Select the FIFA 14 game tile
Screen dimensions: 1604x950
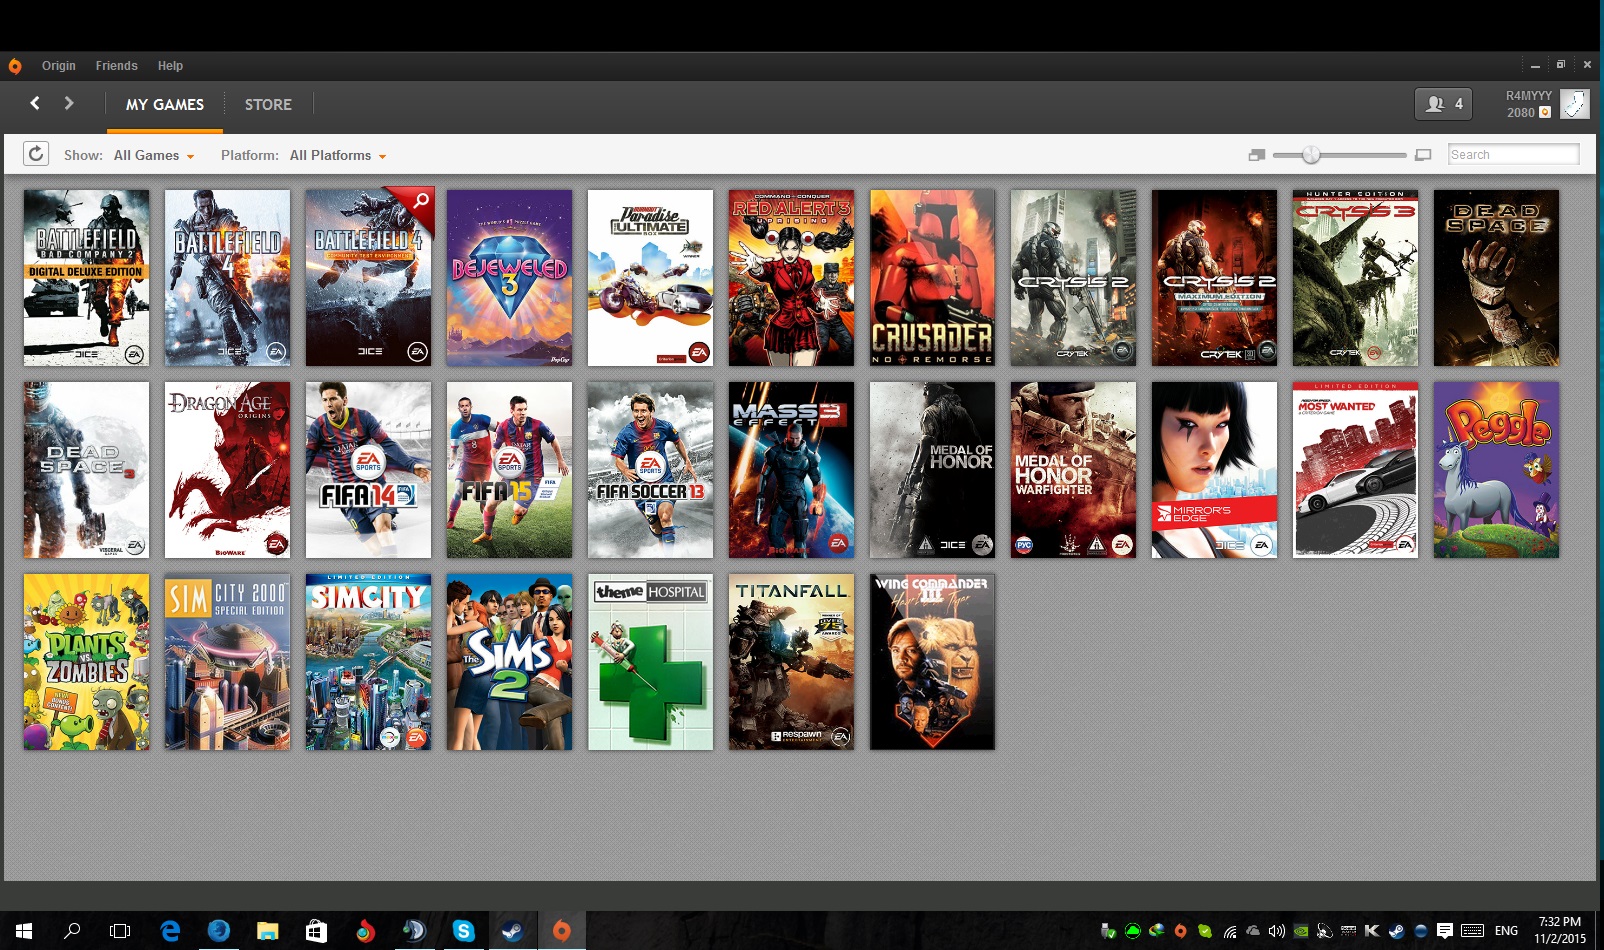[x=369, y=470]
